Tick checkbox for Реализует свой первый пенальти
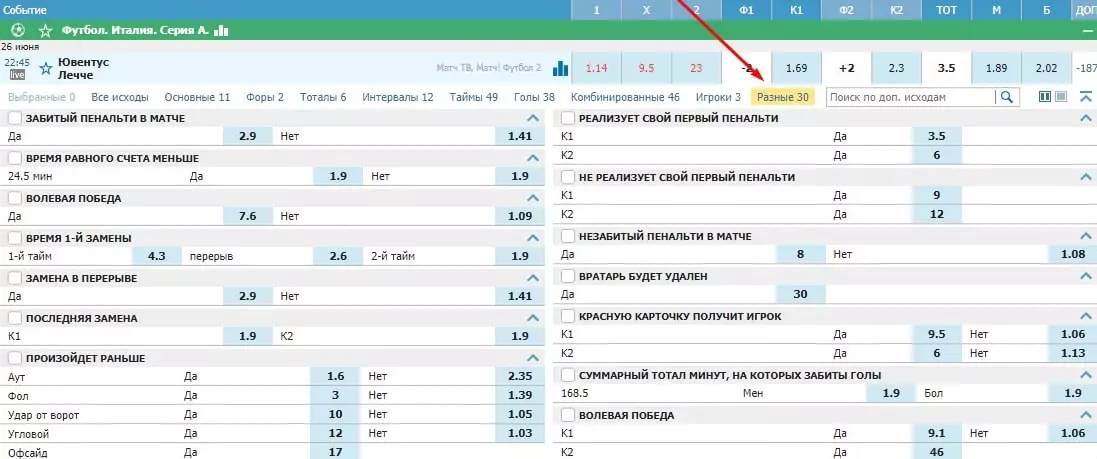Screen dimensions: 1097x459 click(568, 118)
